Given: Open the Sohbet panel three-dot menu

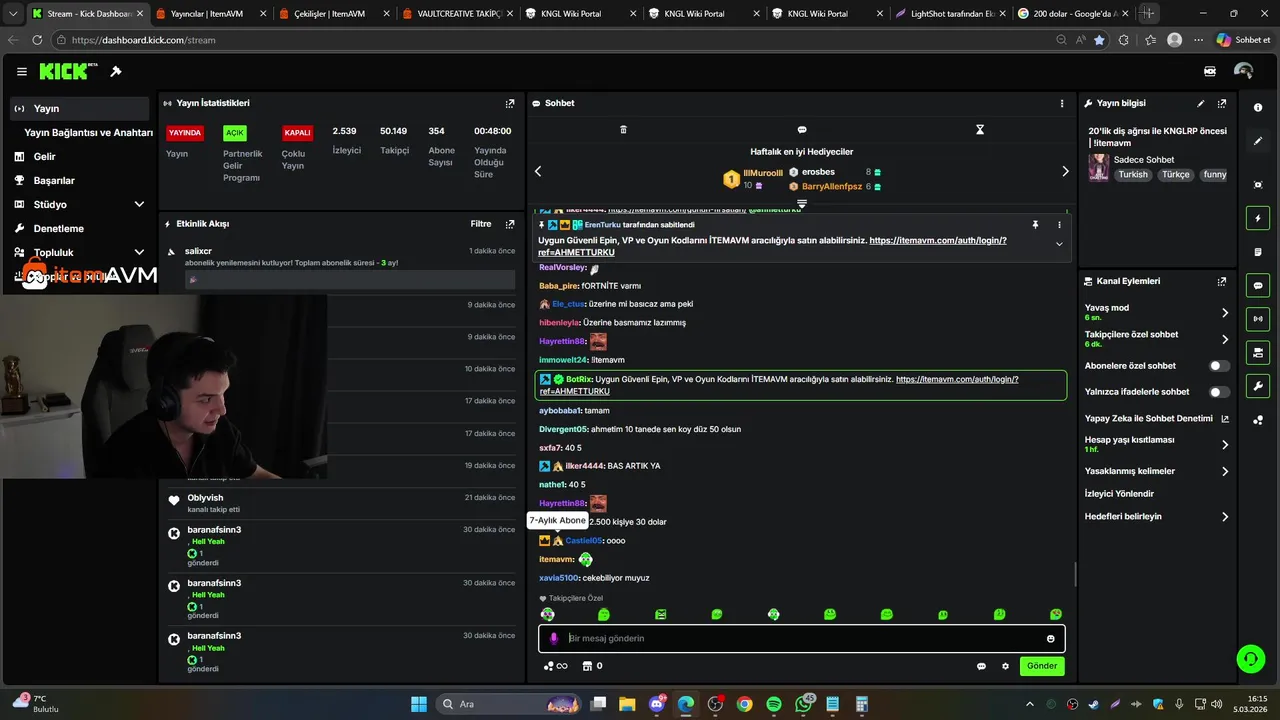Looking at the screenshot, I should click(x=1062, y=103).
